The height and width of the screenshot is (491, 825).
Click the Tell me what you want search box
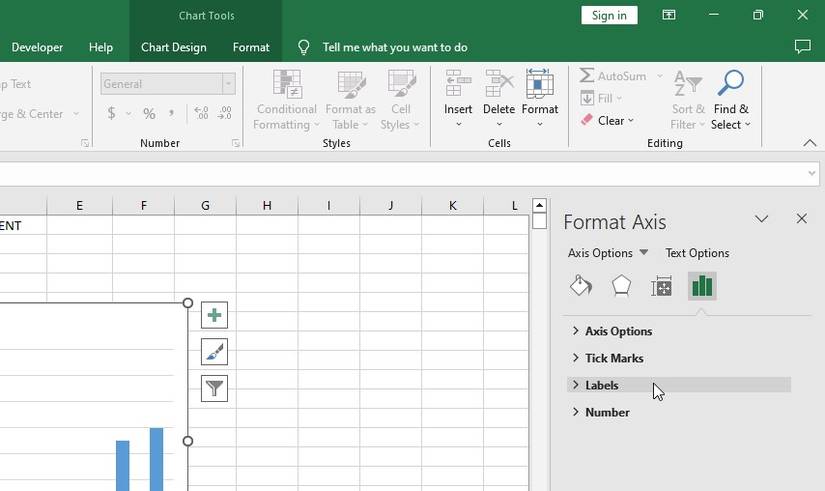[x=394, y=47]
